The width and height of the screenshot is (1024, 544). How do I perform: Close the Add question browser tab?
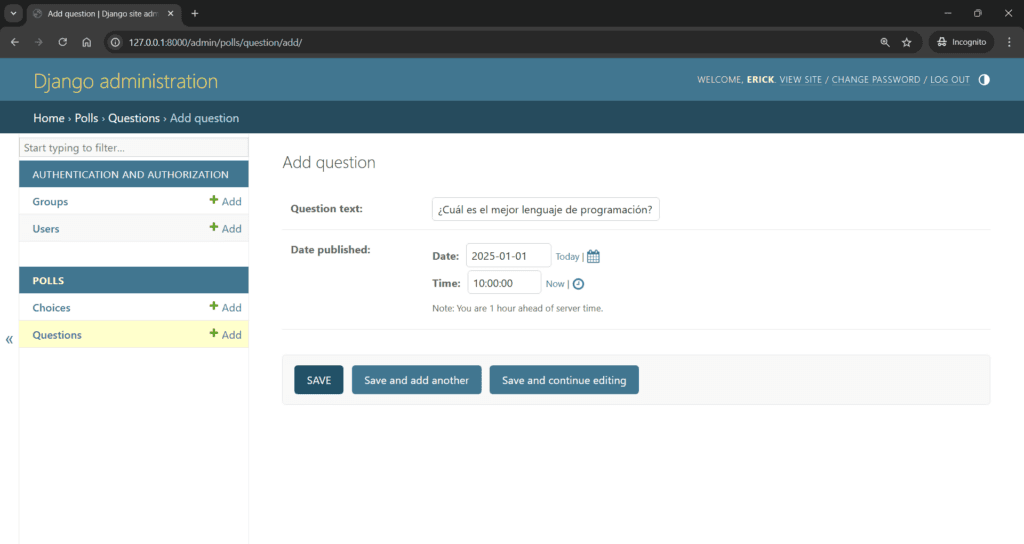click(170, 14)
